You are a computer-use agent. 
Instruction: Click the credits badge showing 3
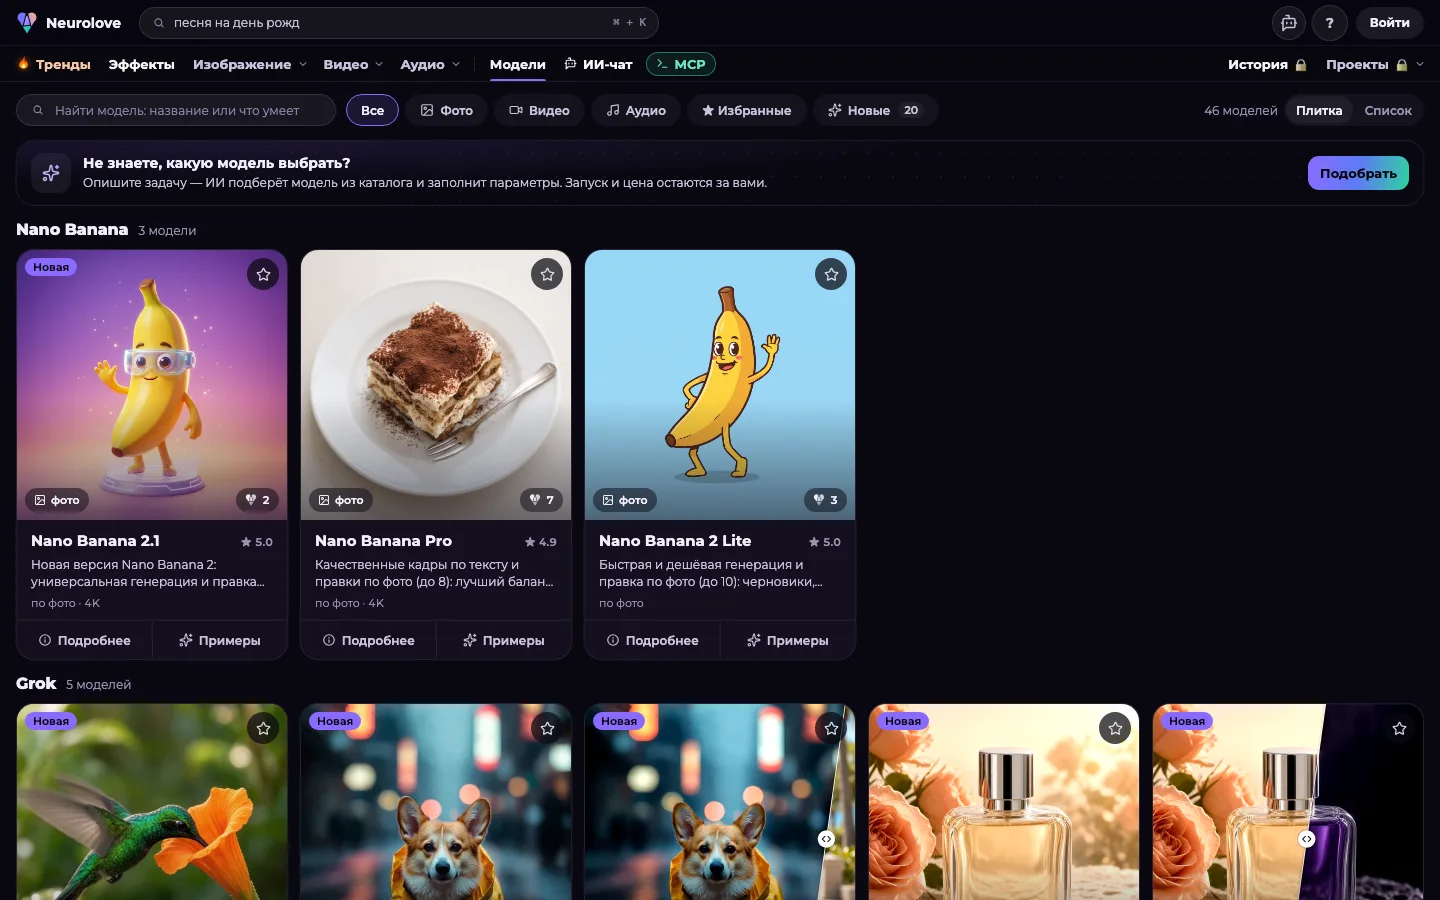tap(826, 500)
